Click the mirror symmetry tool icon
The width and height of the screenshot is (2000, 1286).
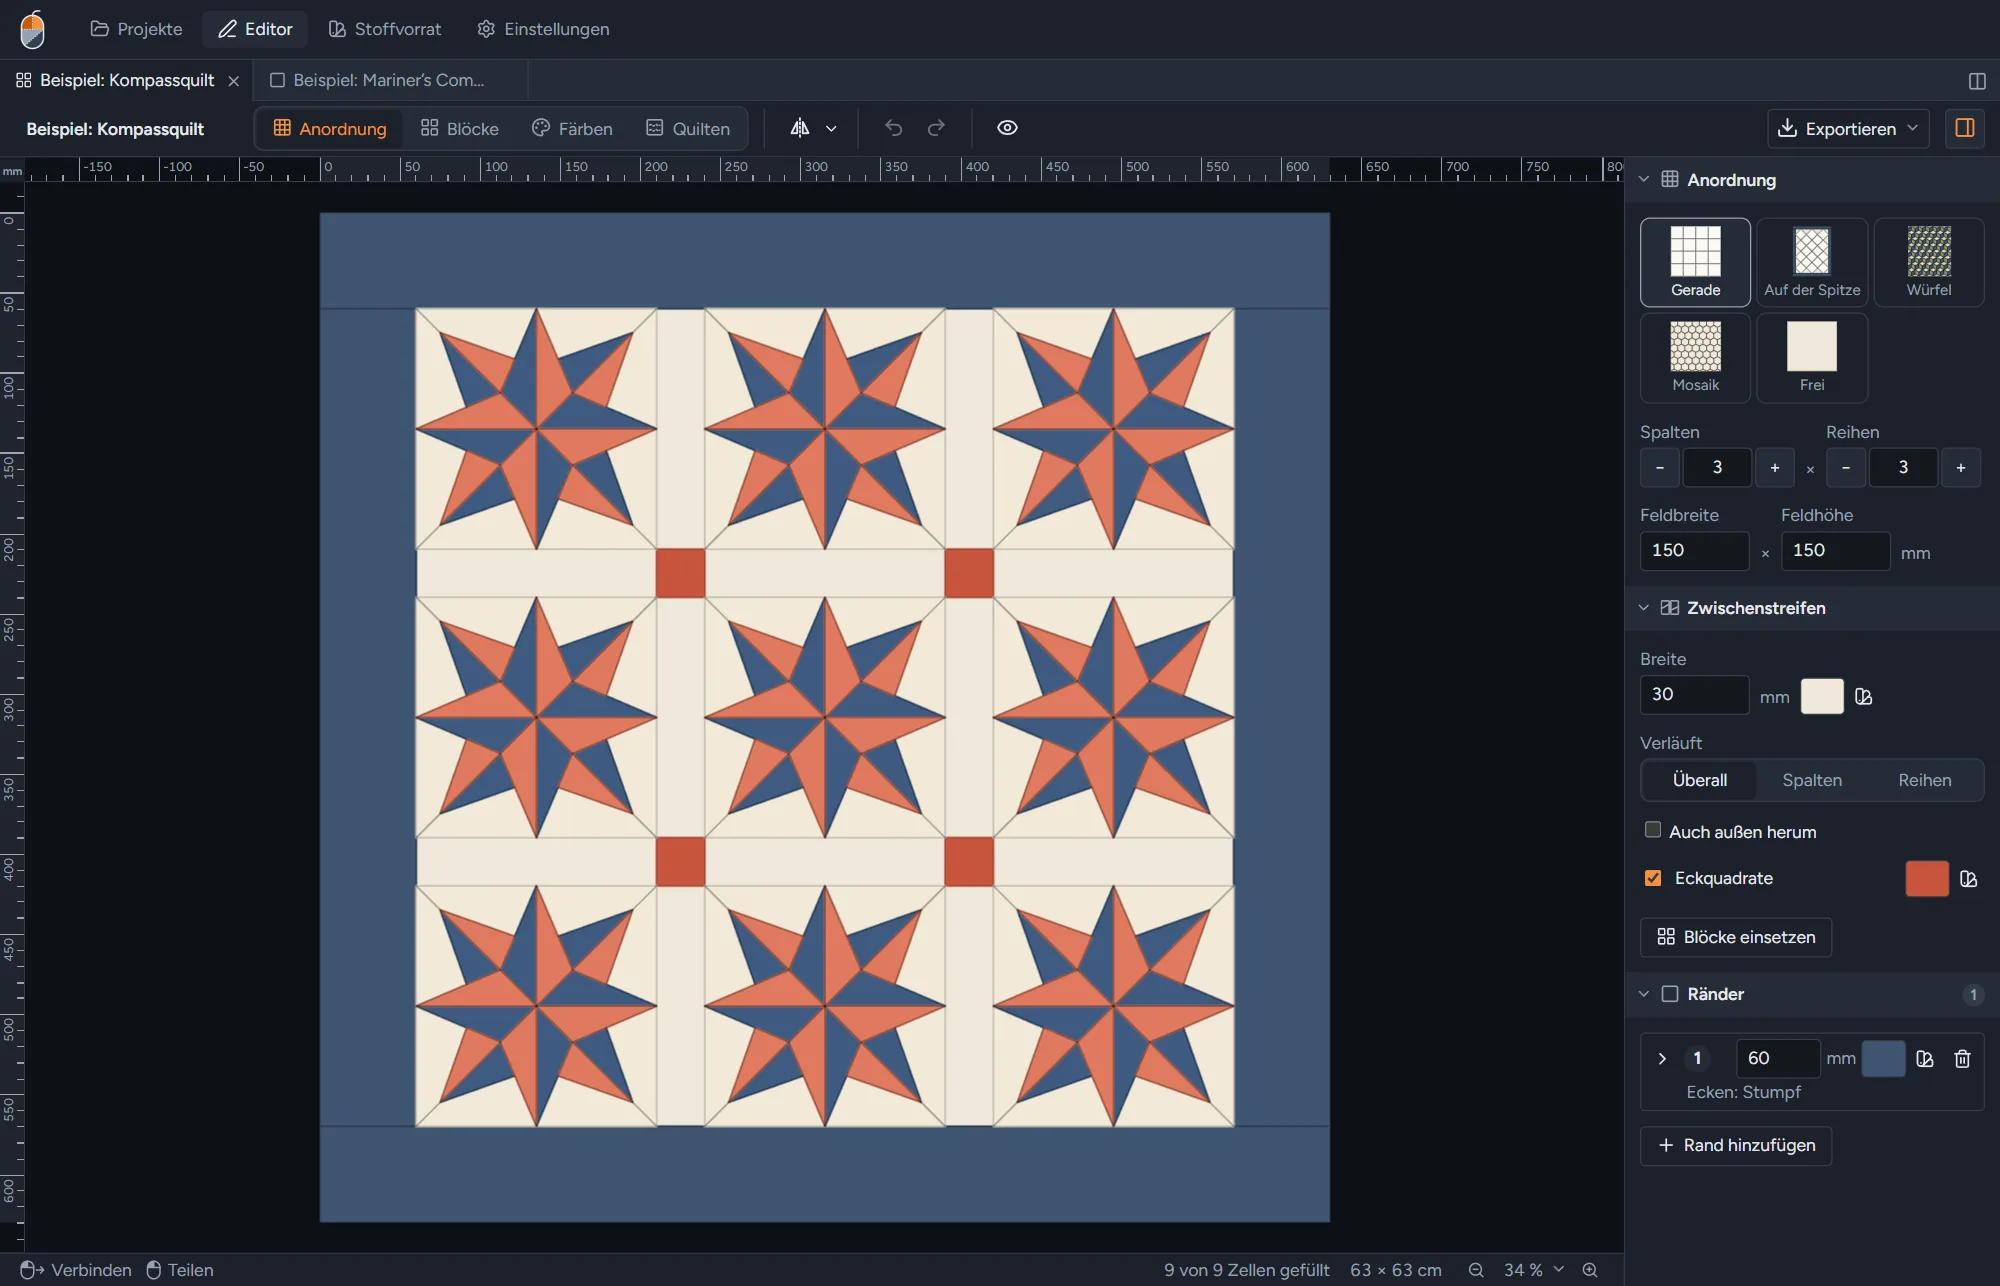(800, 128)
